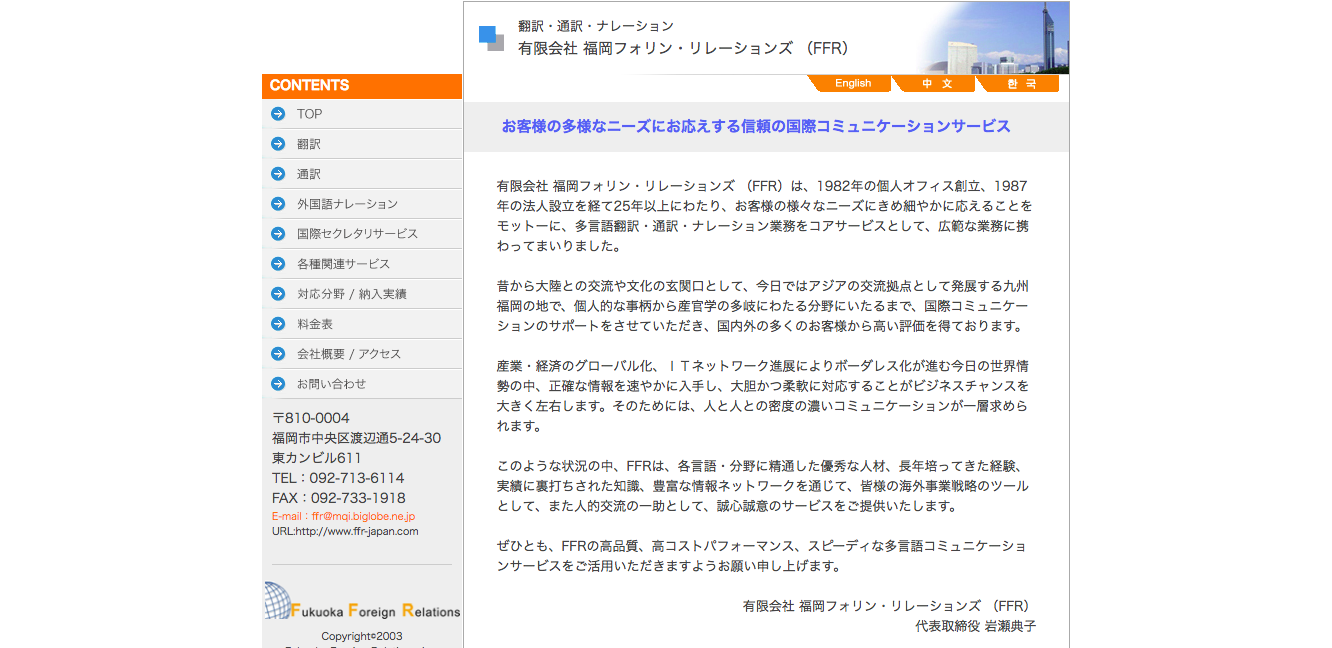Click the blue headline お客様の多様なニーズにお応えする
Image resolution: width=1332 pixels, height=648 pixels.
pos(756,126)
